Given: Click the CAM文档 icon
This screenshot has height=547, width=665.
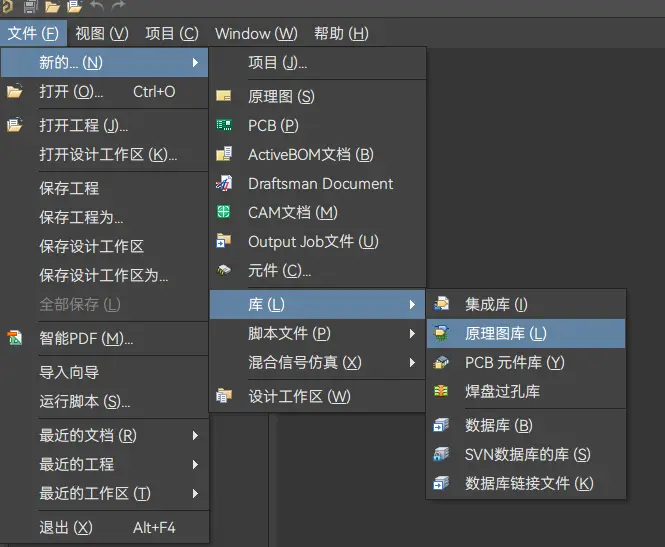Looking at the screenshot, I should coord(224,213).
